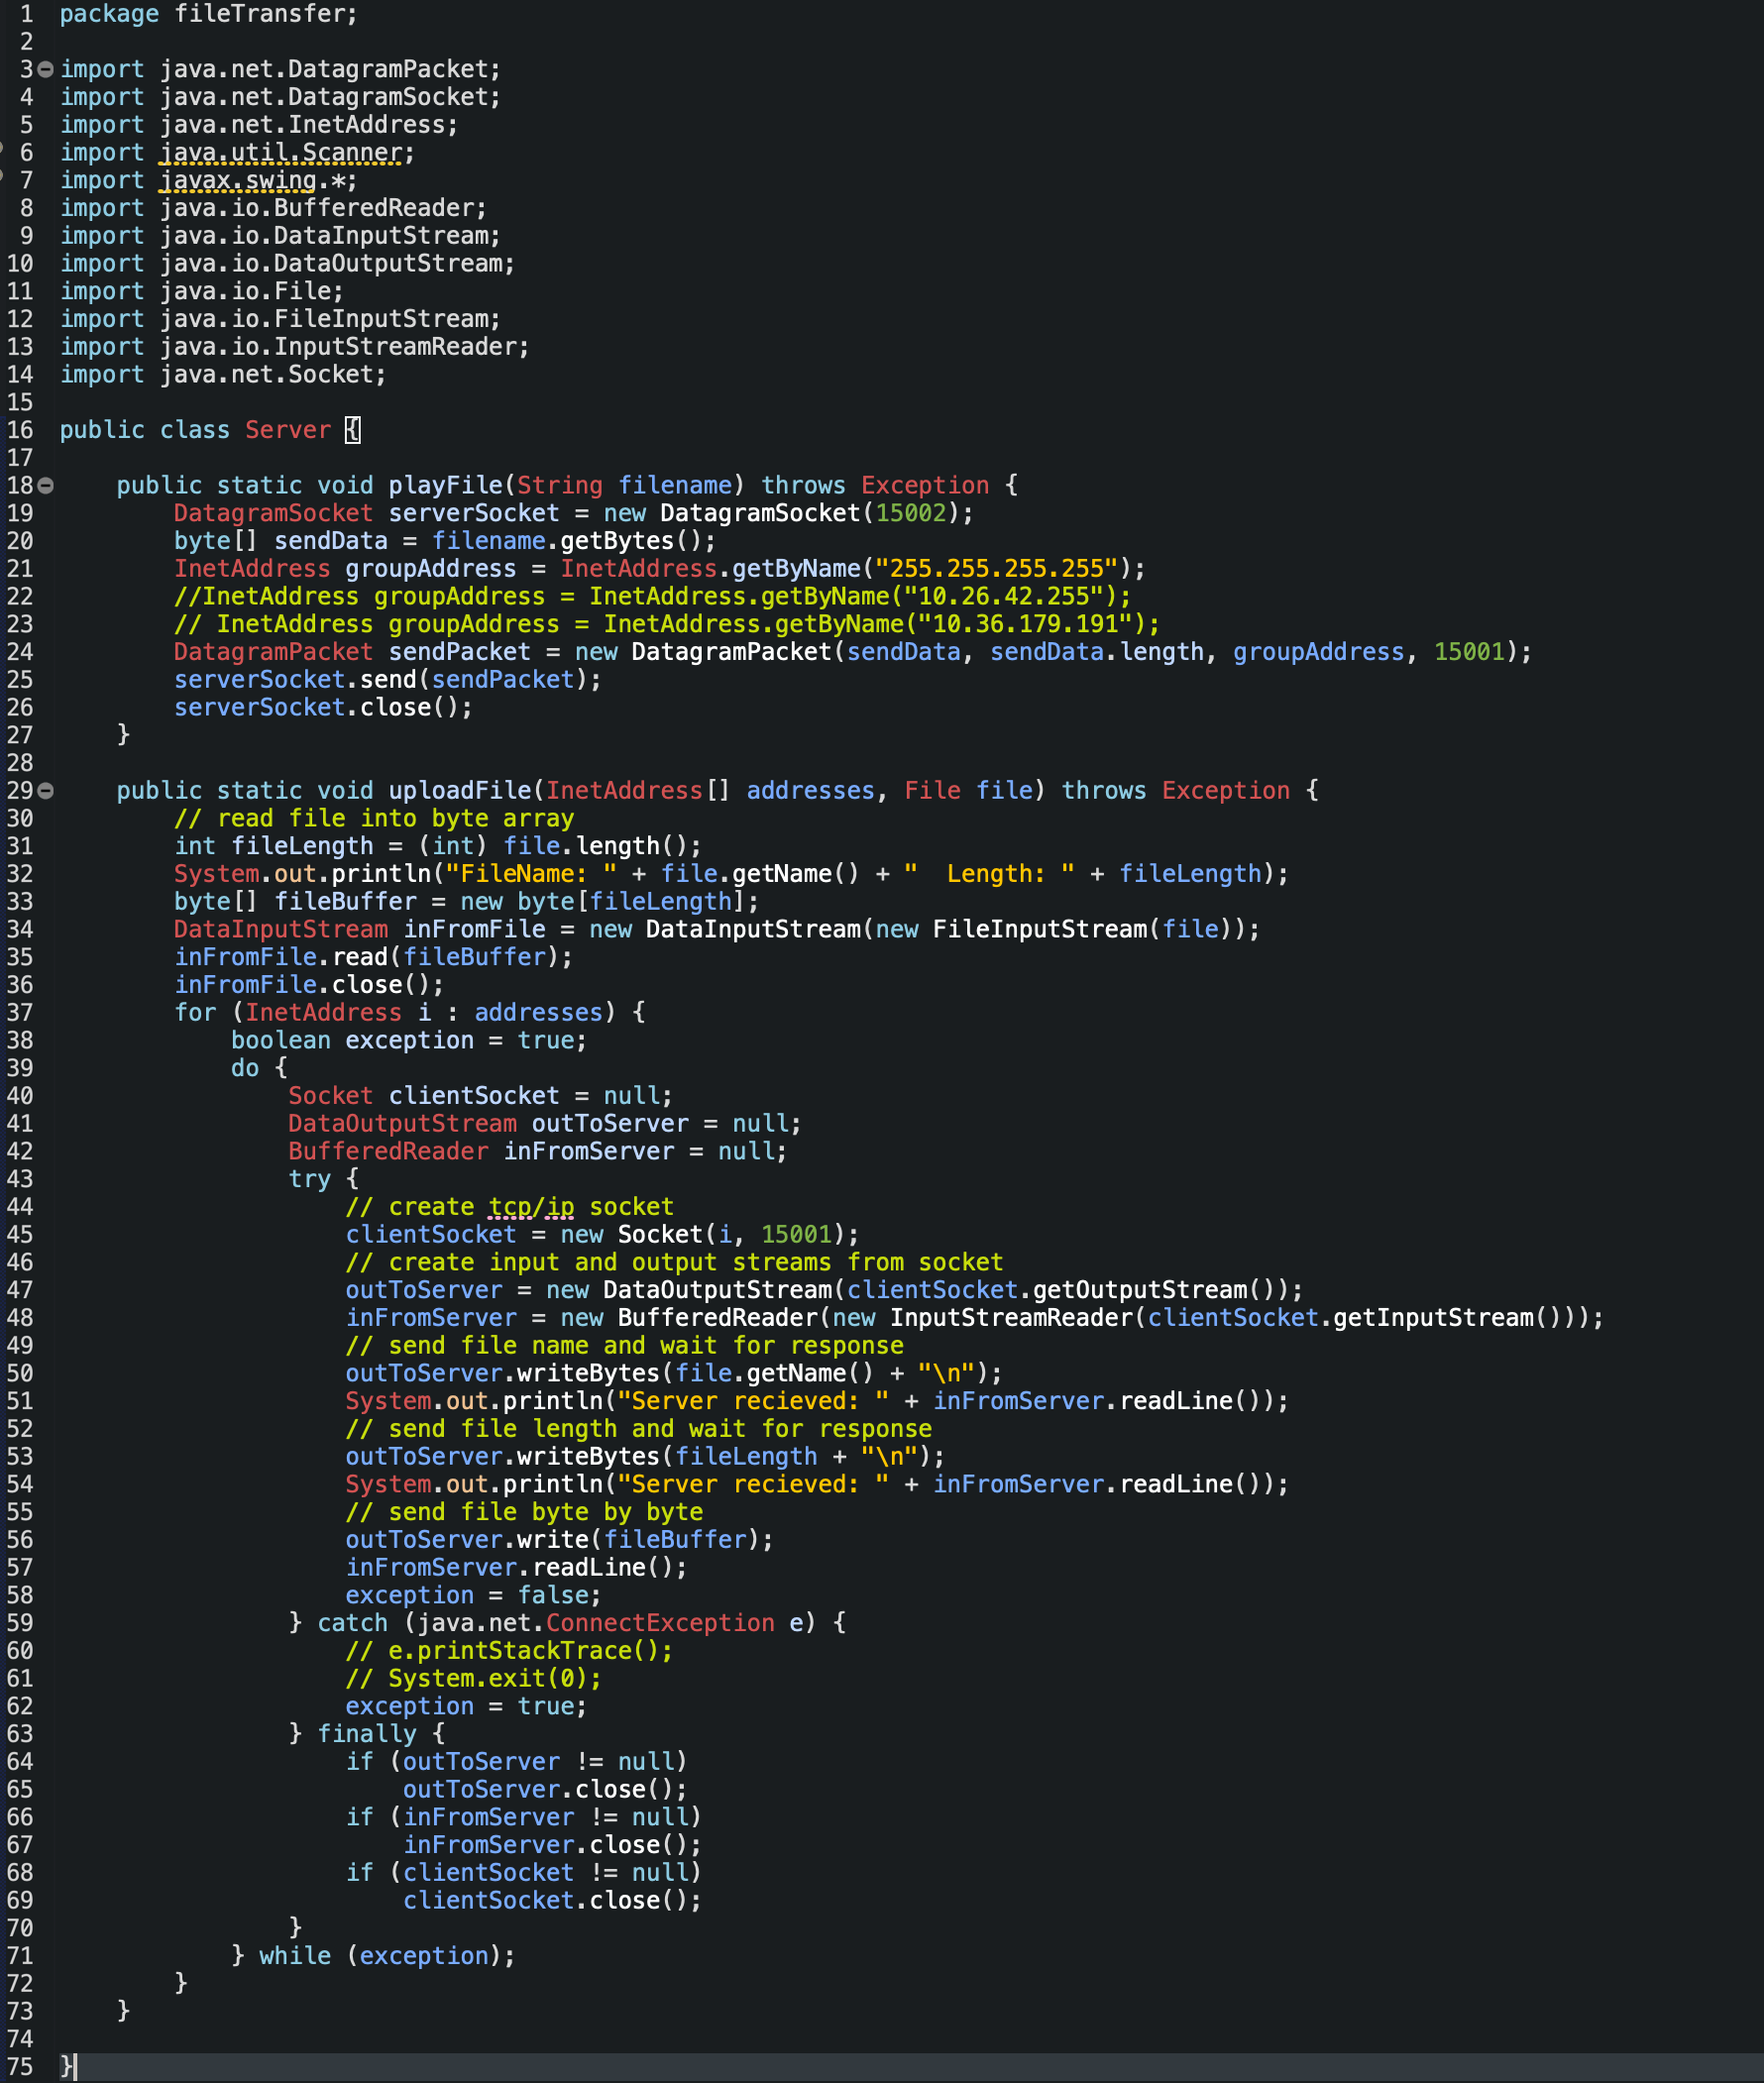
Task: Click 'new Socket(i, 15001)' on line 45
Action: (703, 1235)
